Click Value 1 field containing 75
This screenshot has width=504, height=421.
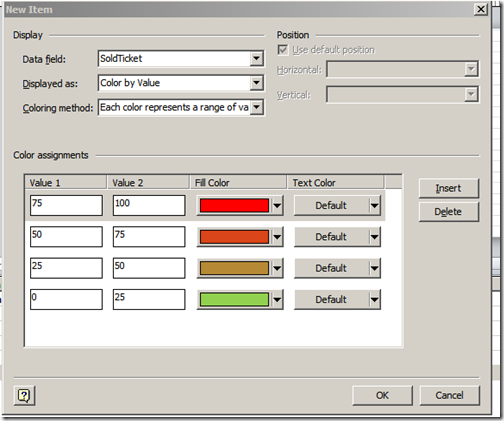click(66, 206)
